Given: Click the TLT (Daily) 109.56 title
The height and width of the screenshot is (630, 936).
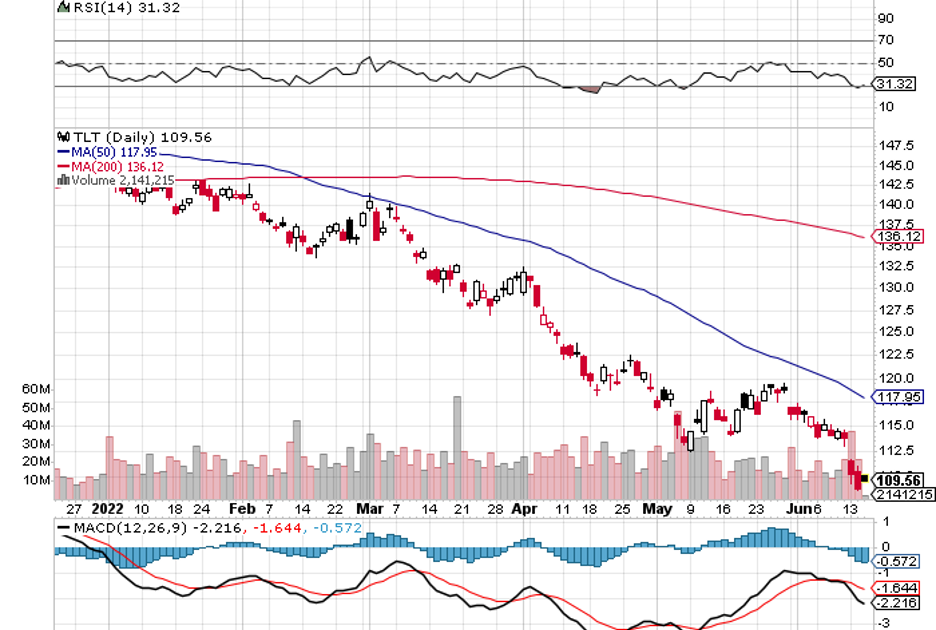Looking at the screenshot, I should coord(143,137).
